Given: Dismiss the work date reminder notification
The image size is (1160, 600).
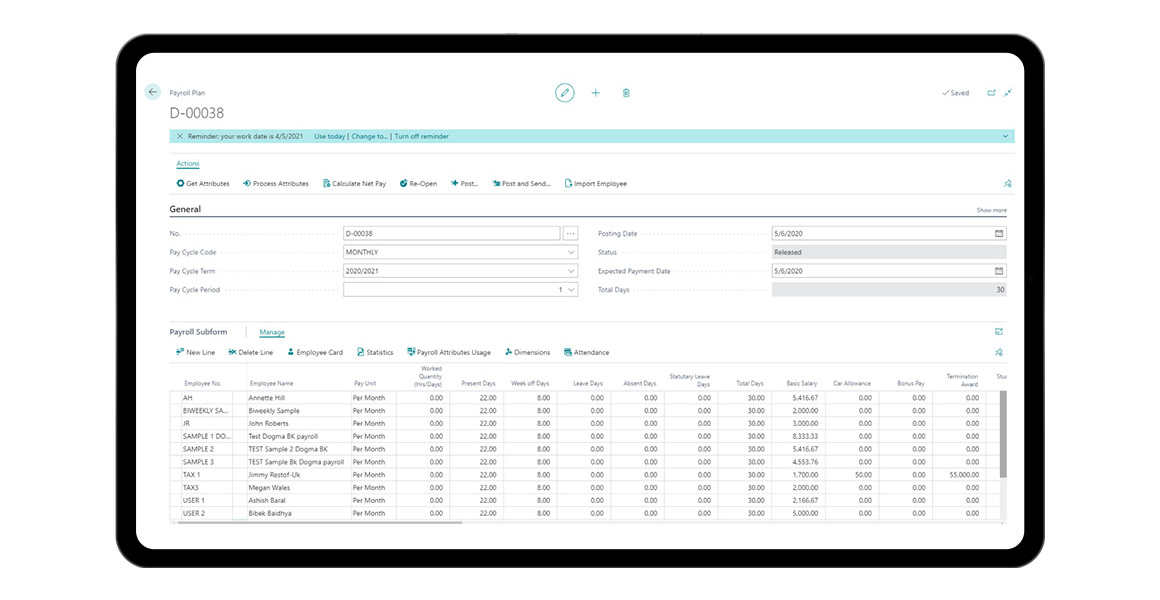Looking at the screenshot, I should [x=180, y=136].
